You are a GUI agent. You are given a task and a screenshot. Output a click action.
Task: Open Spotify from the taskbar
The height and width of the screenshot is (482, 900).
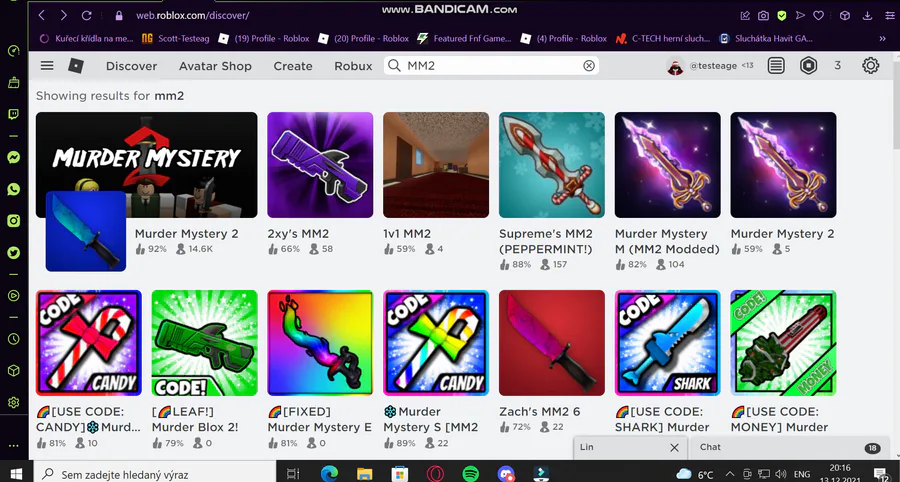[x=471, y=473]
